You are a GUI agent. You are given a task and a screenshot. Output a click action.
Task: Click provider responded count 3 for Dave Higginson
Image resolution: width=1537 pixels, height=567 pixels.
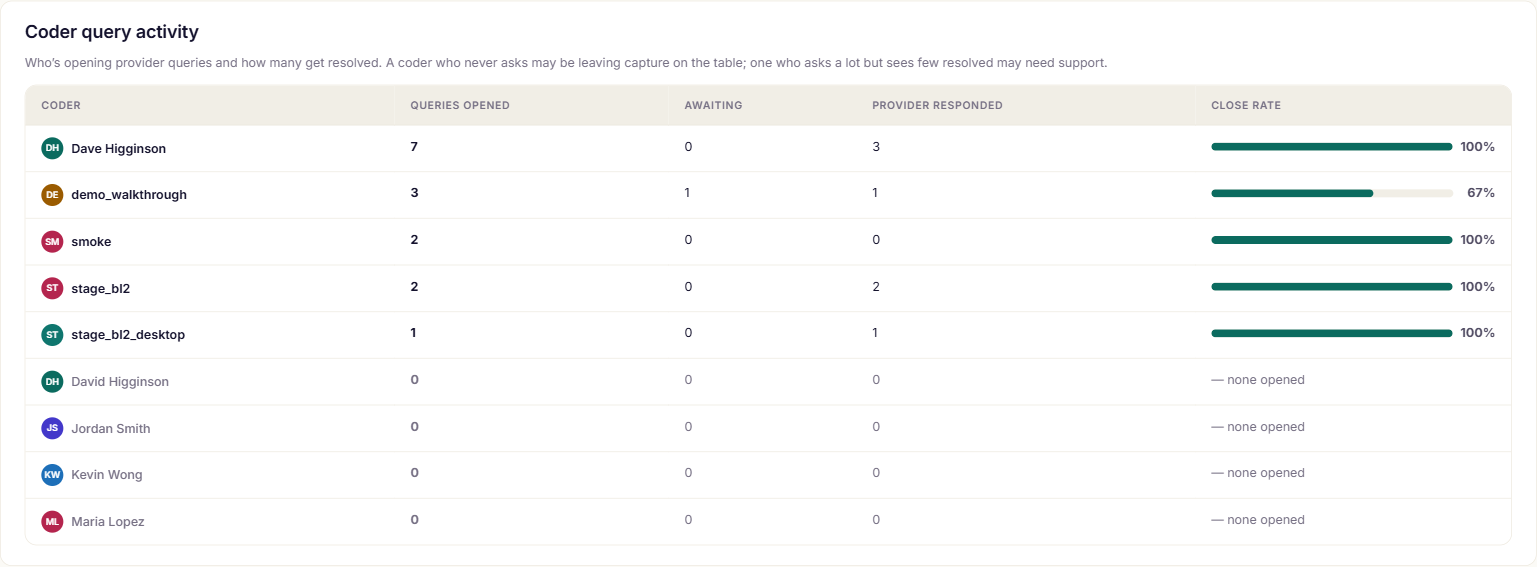click(876, 147)
